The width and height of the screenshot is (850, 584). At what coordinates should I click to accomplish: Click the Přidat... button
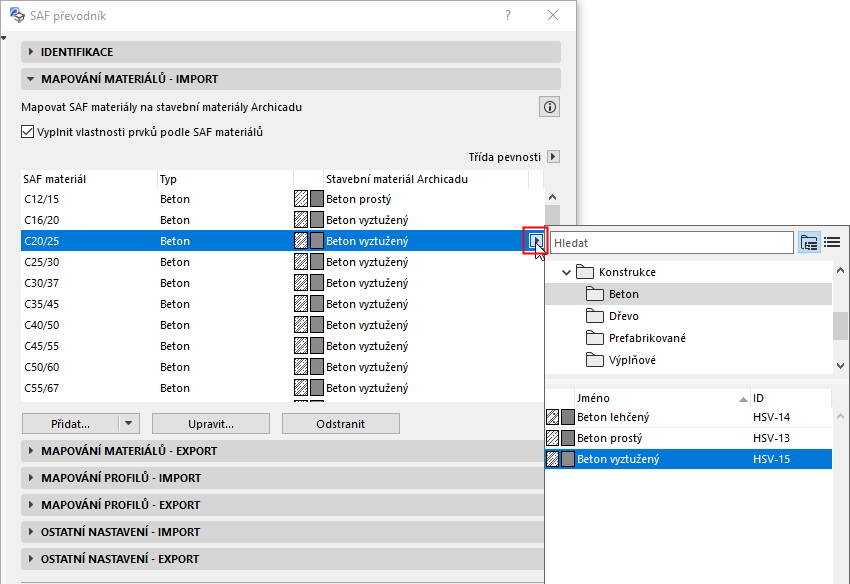pyautogui.click(x=70, y=424)
